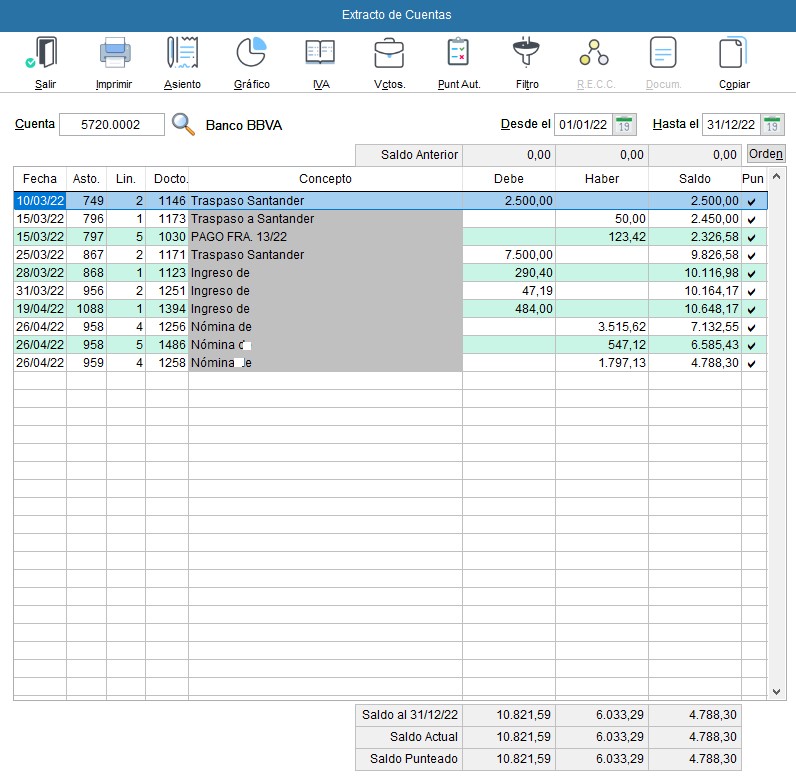Toggle Pun checkmark on 19/04/22 Ingreso row
The image size is (796, 779).
click(x=751, y=309)
